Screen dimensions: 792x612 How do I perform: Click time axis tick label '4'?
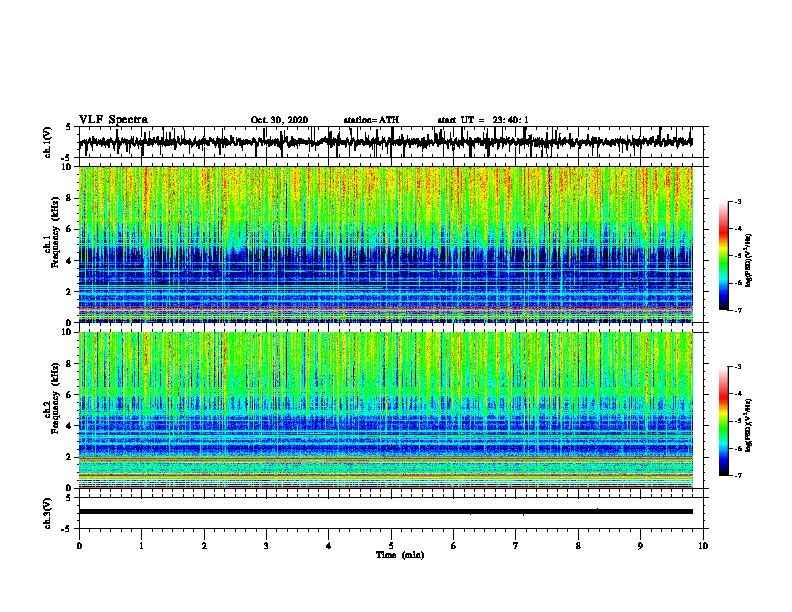point(329,546)
